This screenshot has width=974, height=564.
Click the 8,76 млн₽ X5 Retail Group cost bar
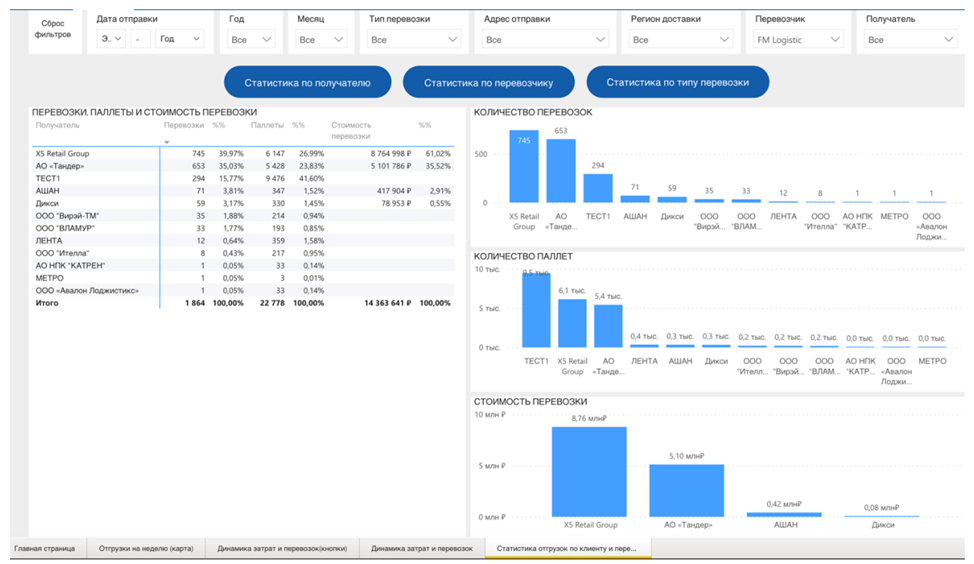[589, 472]
